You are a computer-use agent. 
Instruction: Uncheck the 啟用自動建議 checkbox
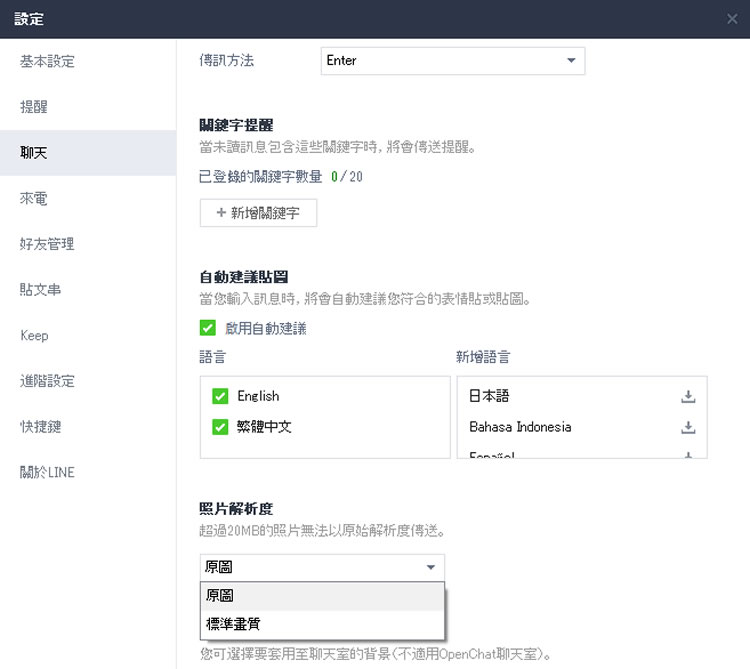(x=209, y=328)
